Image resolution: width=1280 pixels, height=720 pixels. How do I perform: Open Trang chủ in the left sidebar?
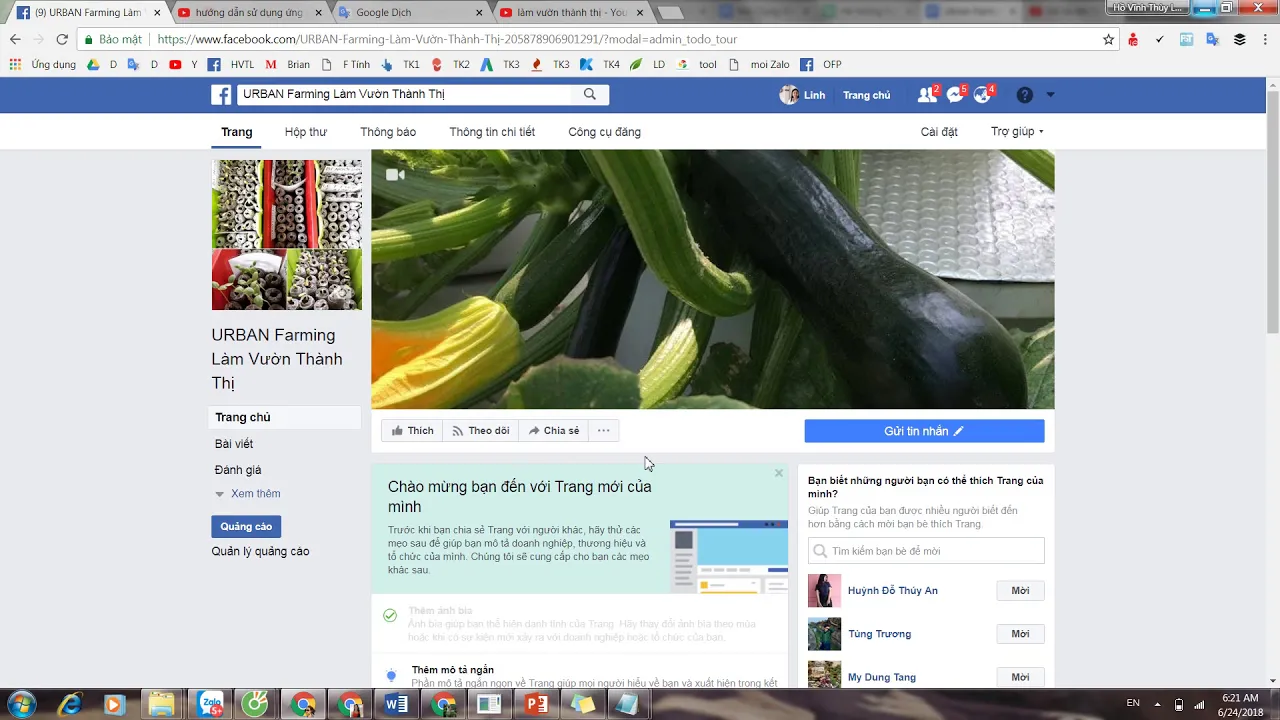tap(285, 417)
